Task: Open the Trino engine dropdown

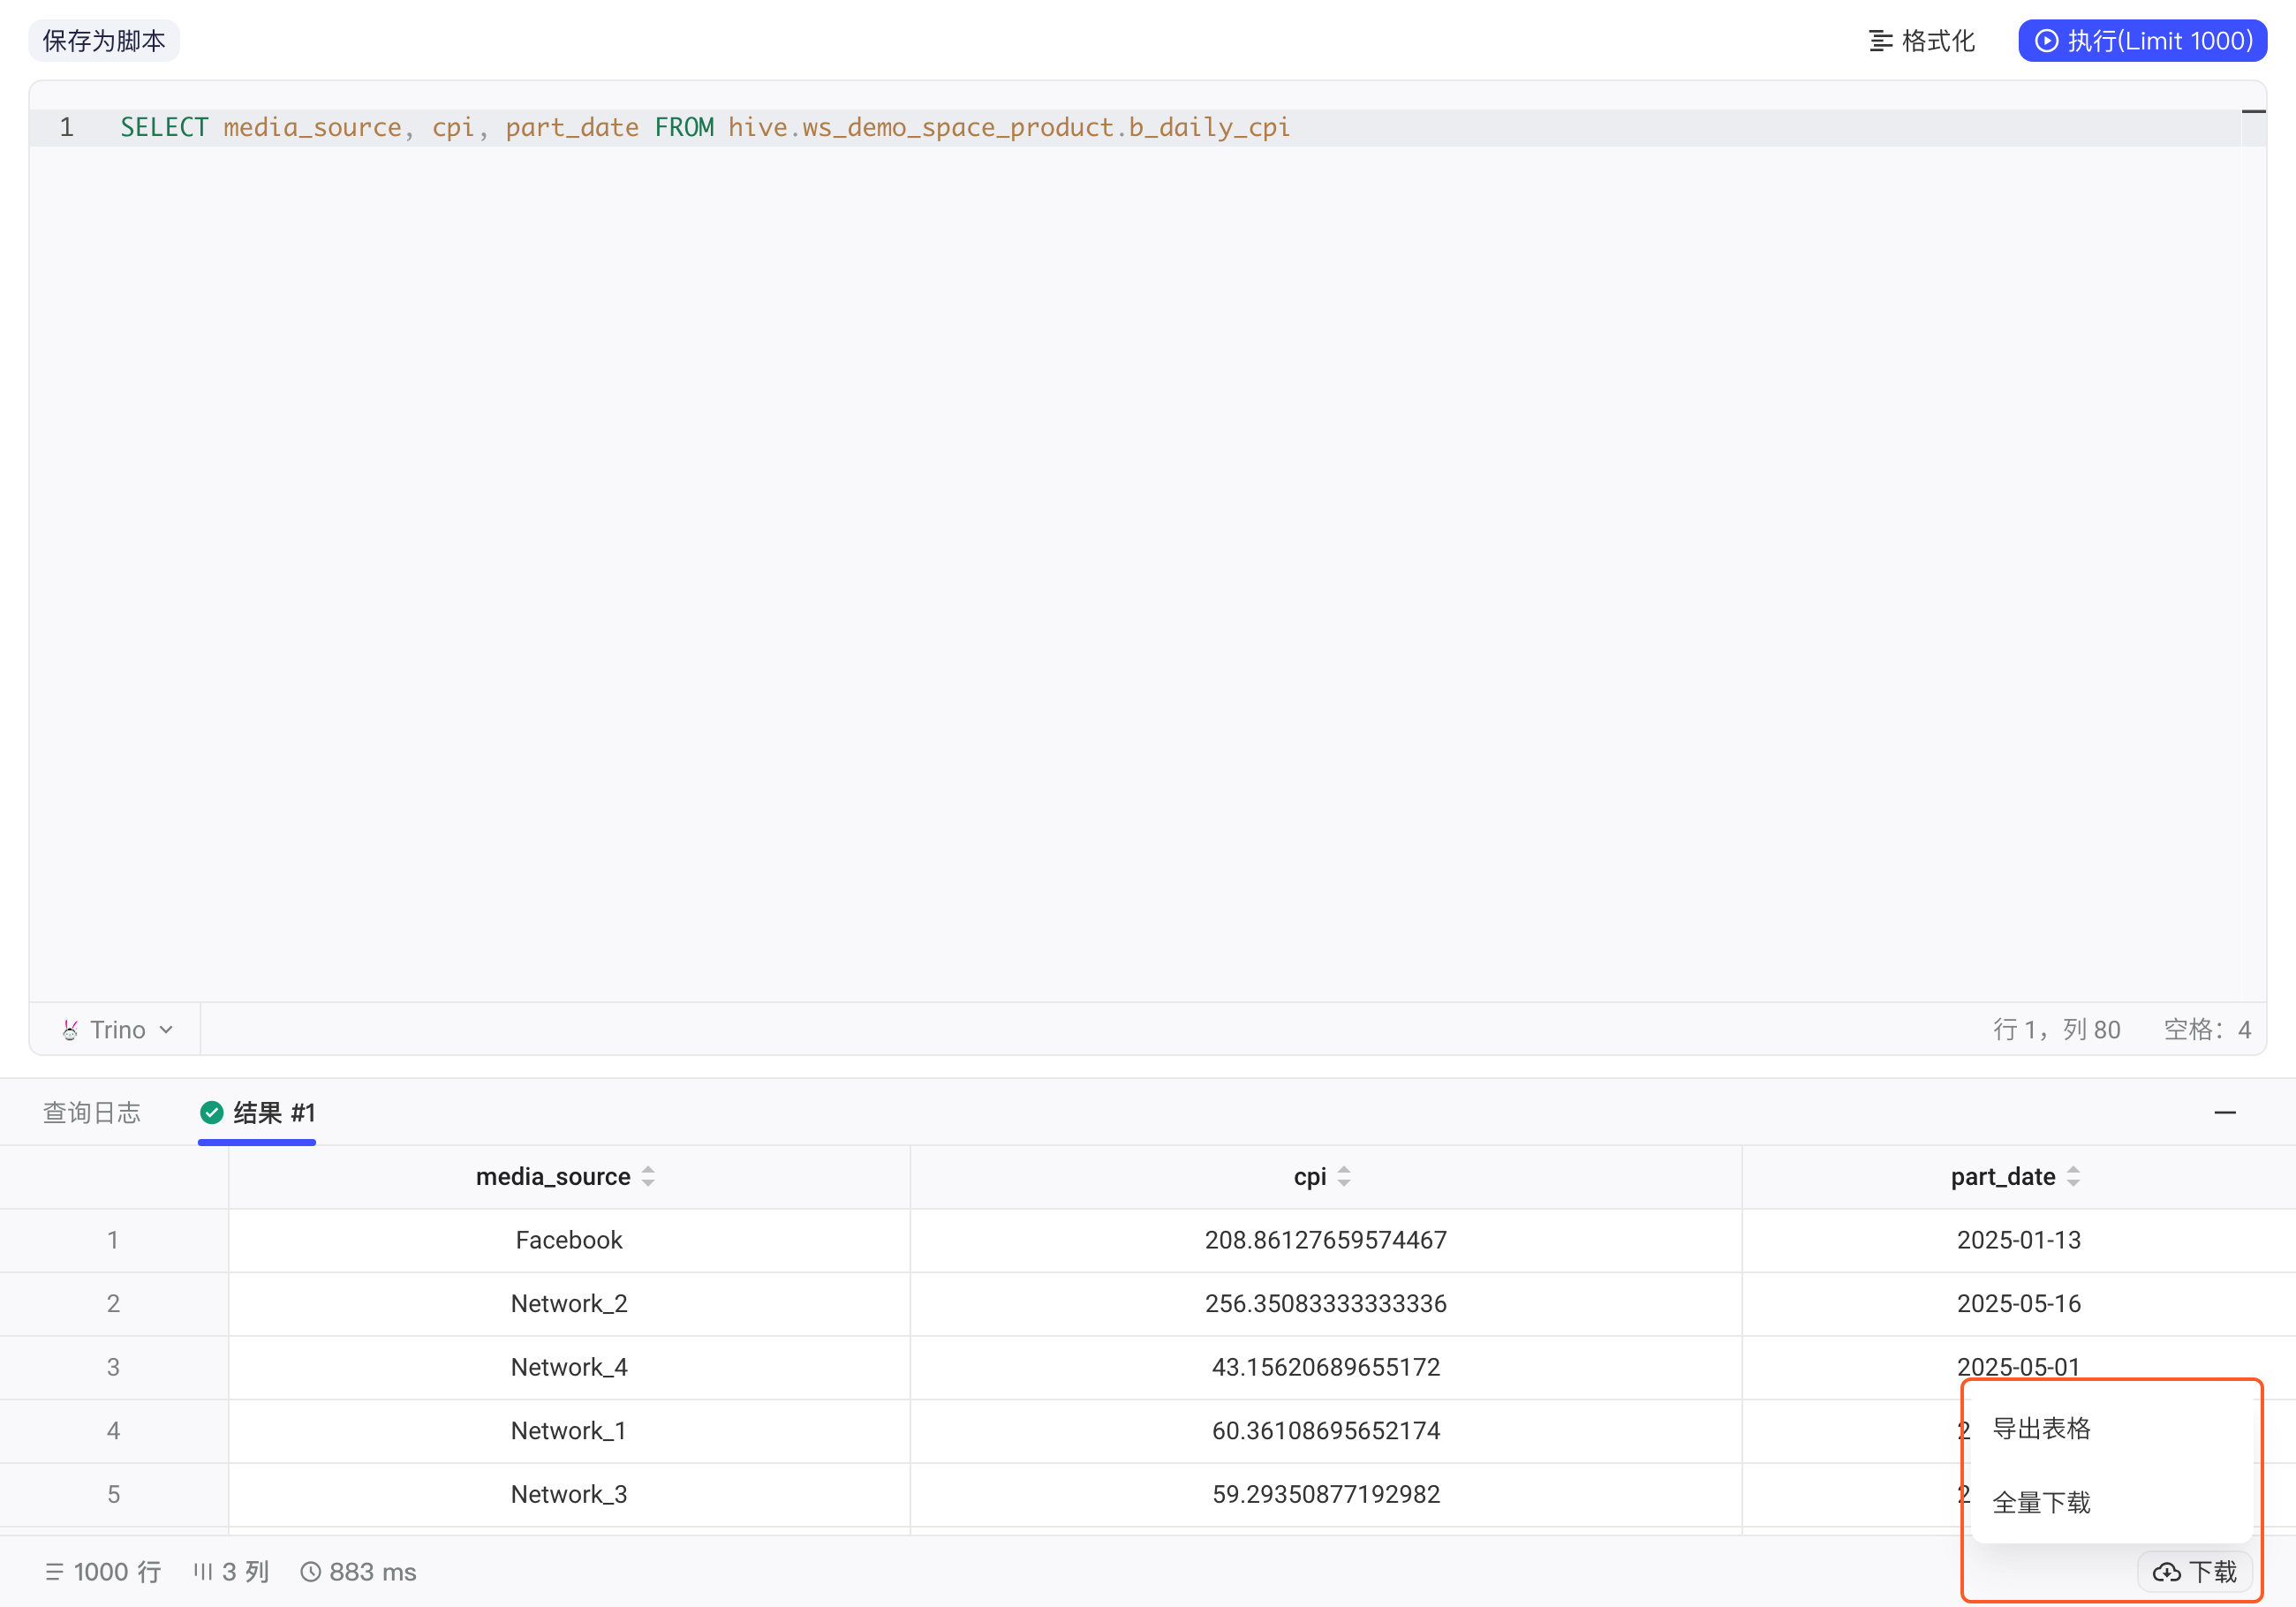Action: [117, 1029]
